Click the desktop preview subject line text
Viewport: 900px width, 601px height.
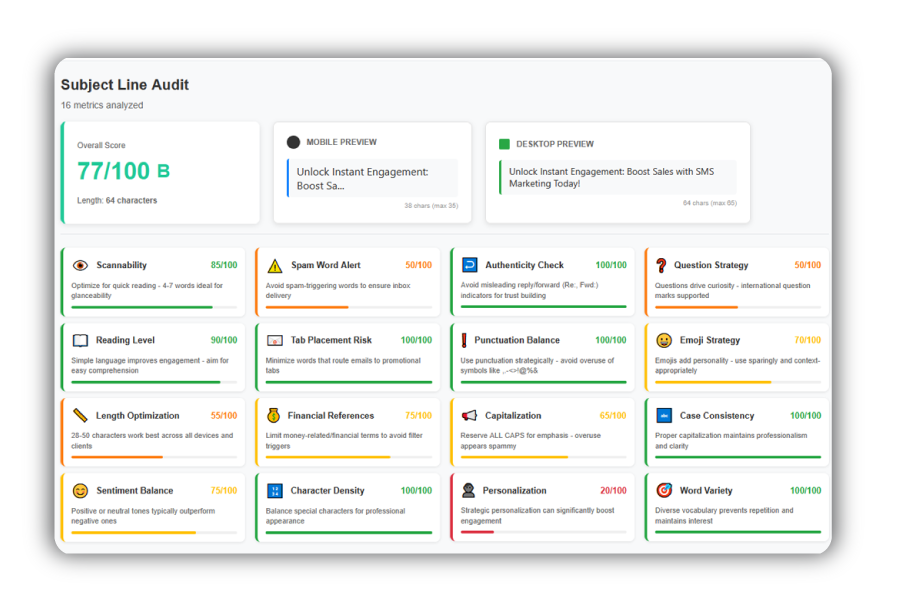coord(610,178)
